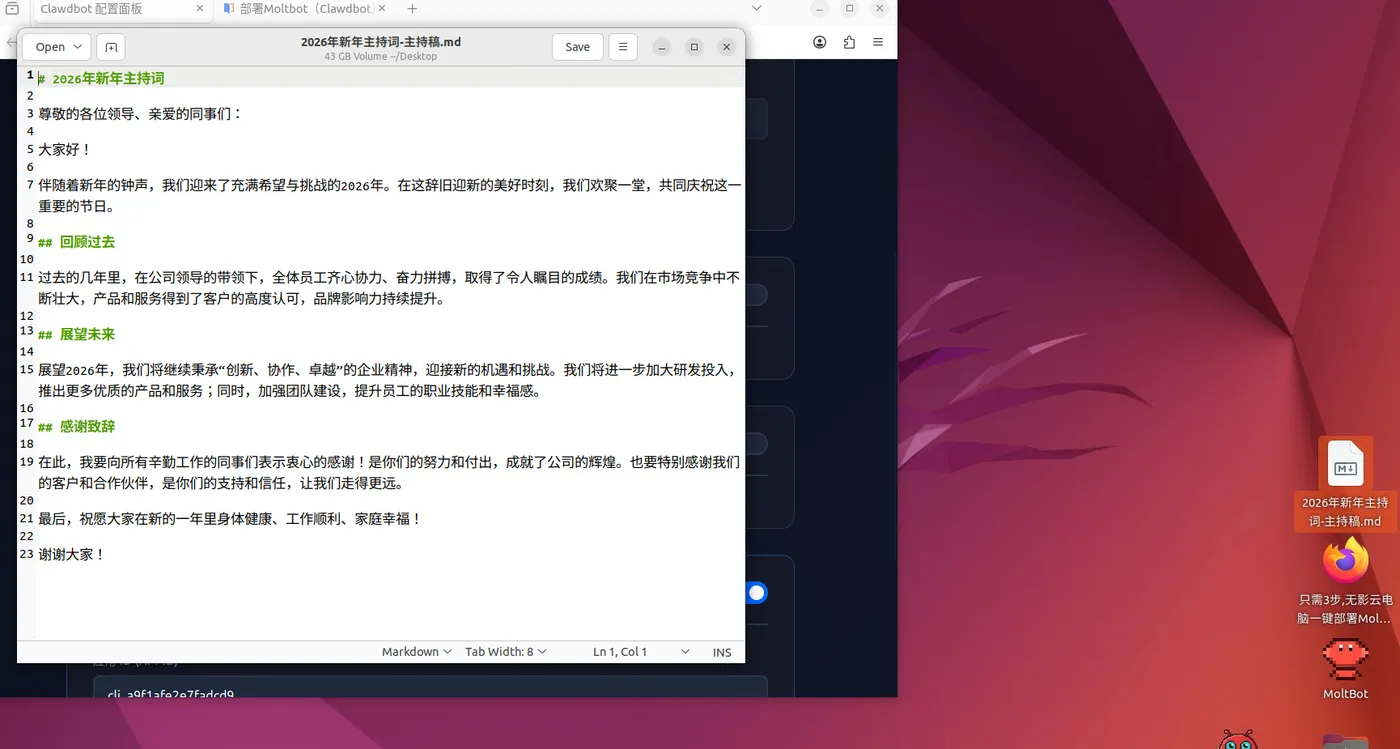The height and width of the screenshot is (749, 1400).
Task: List all browser tabs with the chevron
Action: (757, 9)
